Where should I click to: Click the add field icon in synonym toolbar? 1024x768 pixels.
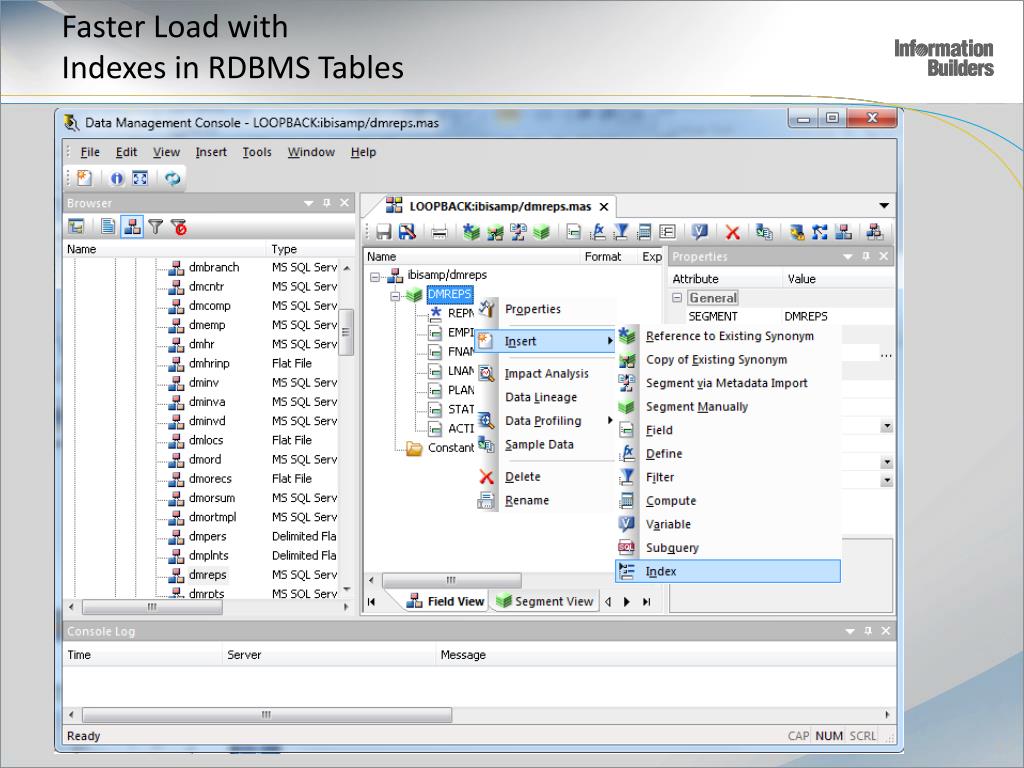[x=573, y=232]
